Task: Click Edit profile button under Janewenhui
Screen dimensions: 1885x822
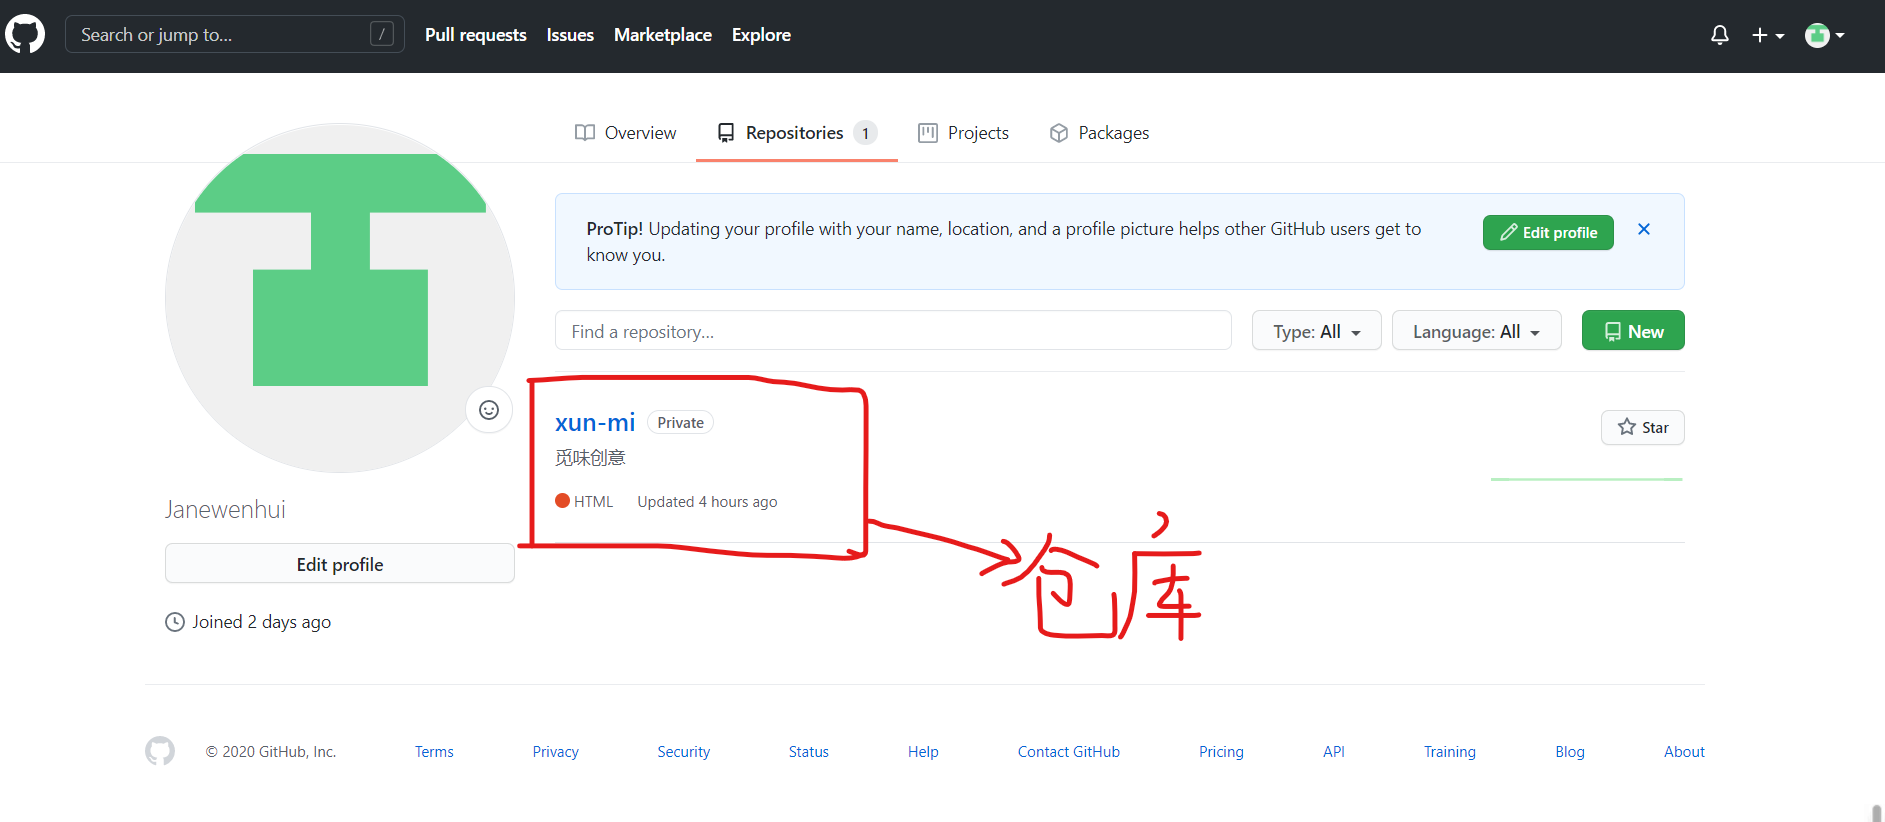Action: point(340,564)
